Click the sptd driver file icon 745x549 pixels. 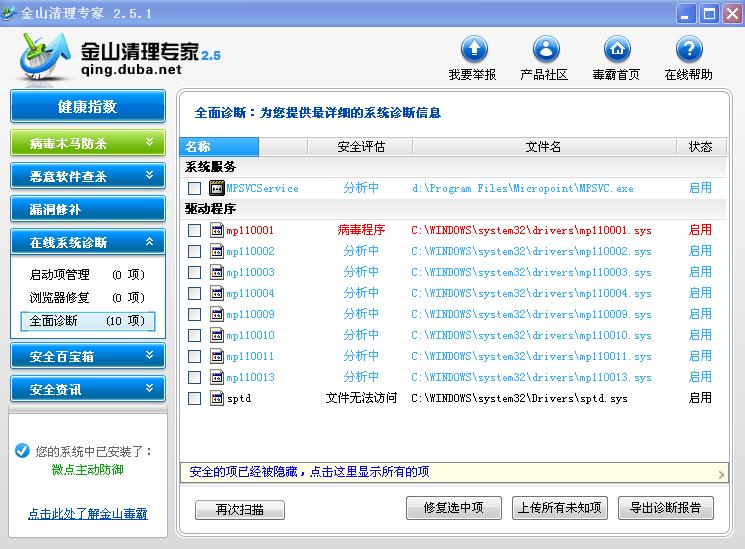(217, 398)
